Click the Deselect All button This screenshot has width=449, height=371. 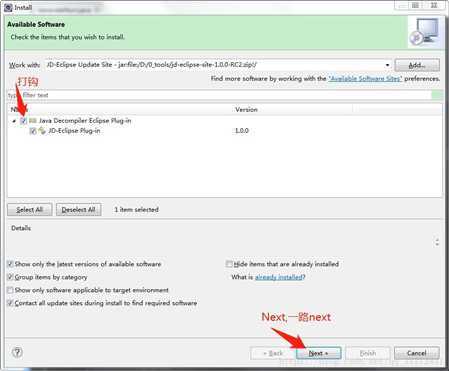[79, 210]
